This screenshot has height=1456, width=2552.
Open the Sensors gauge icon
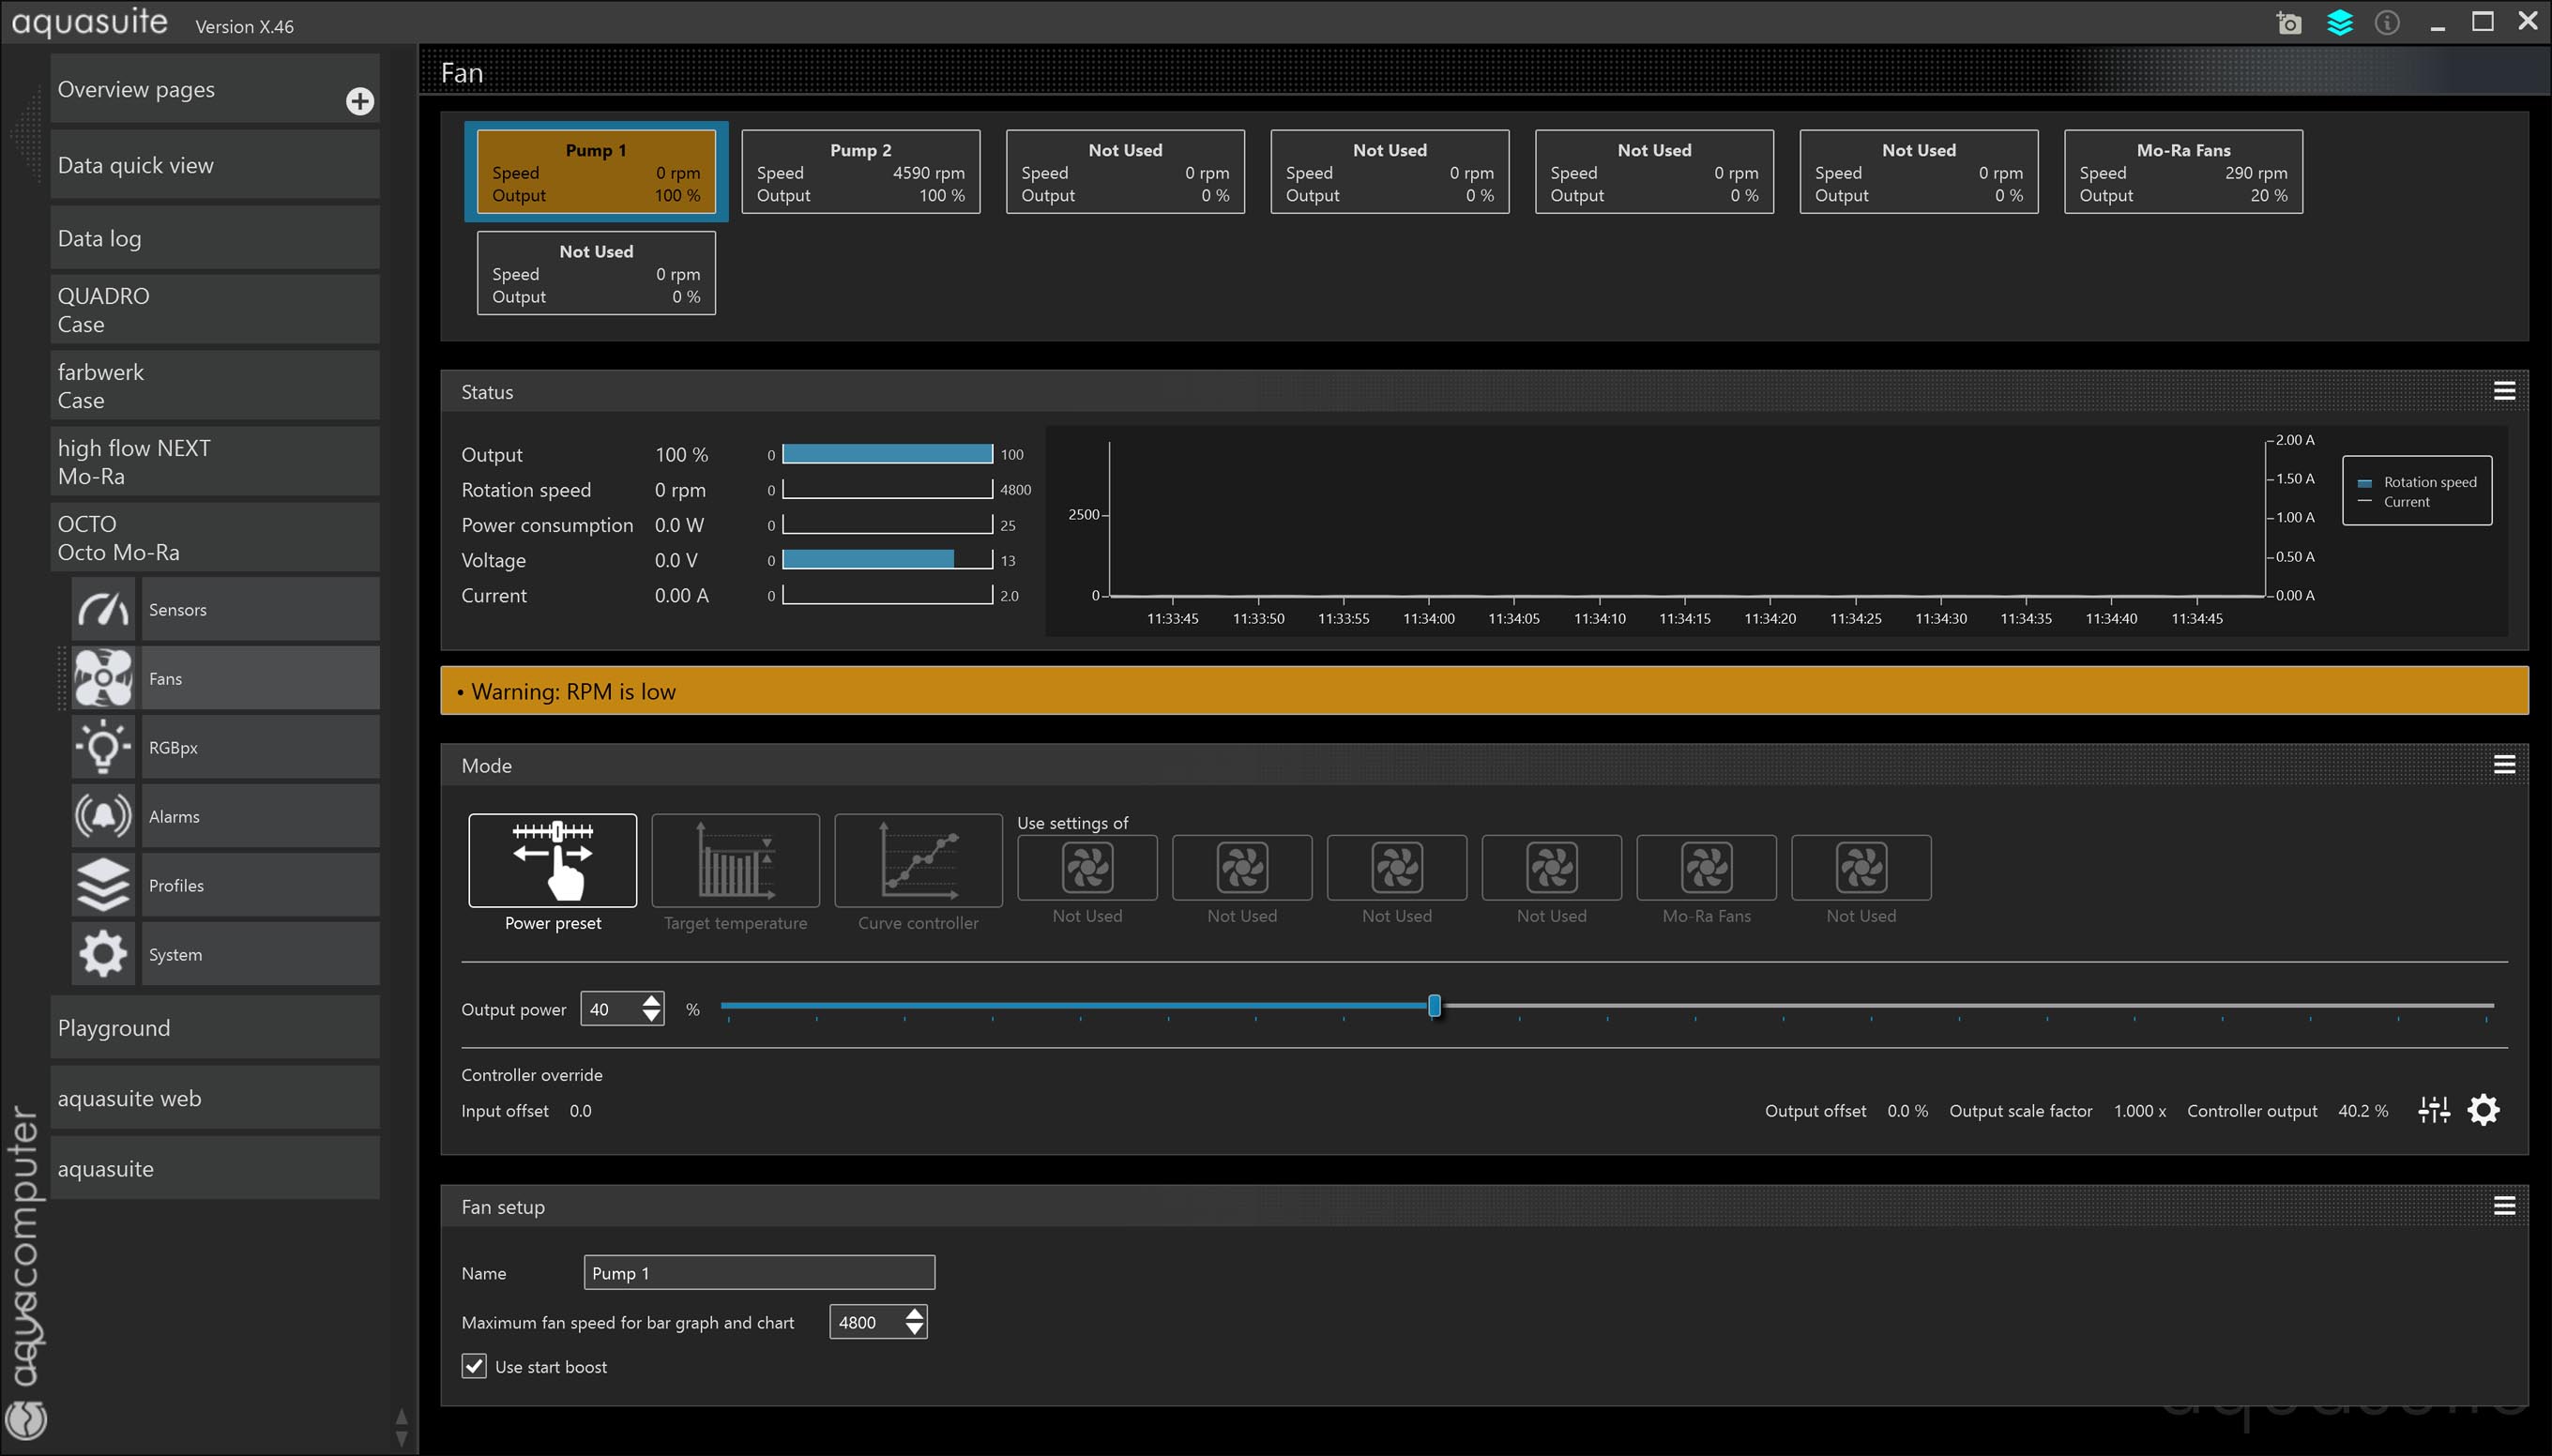pyautogui.click(x=103, y=609)
